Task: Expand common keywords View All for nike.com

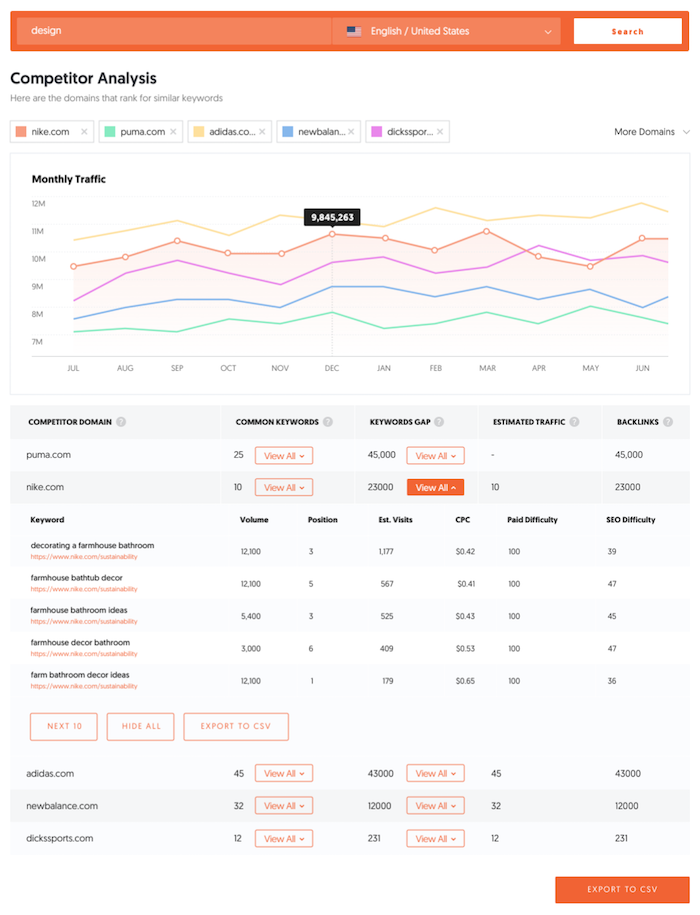Action: (x=284, y=487)
